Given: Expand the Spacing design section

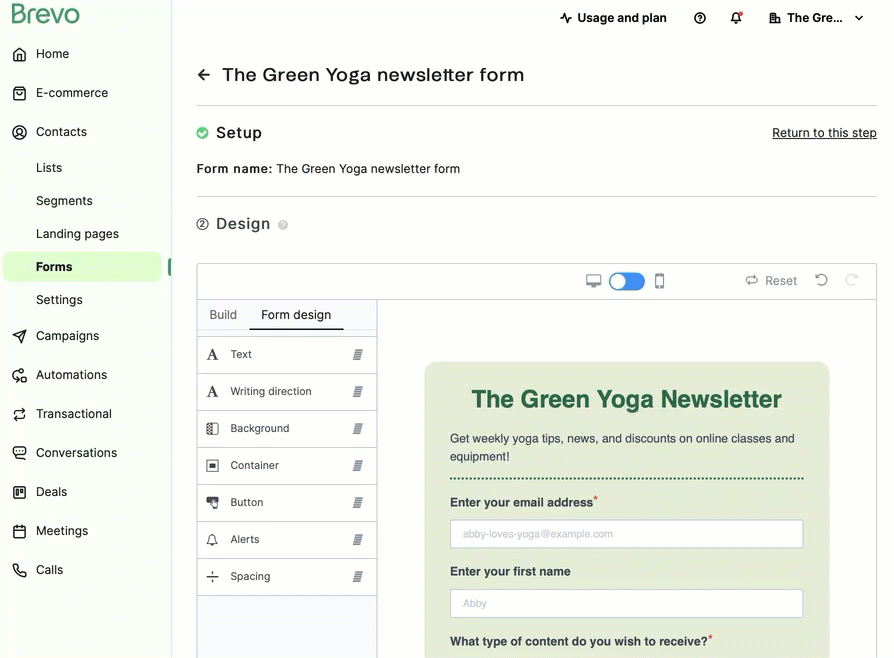Looking at the screenshot, I should 286,576.
